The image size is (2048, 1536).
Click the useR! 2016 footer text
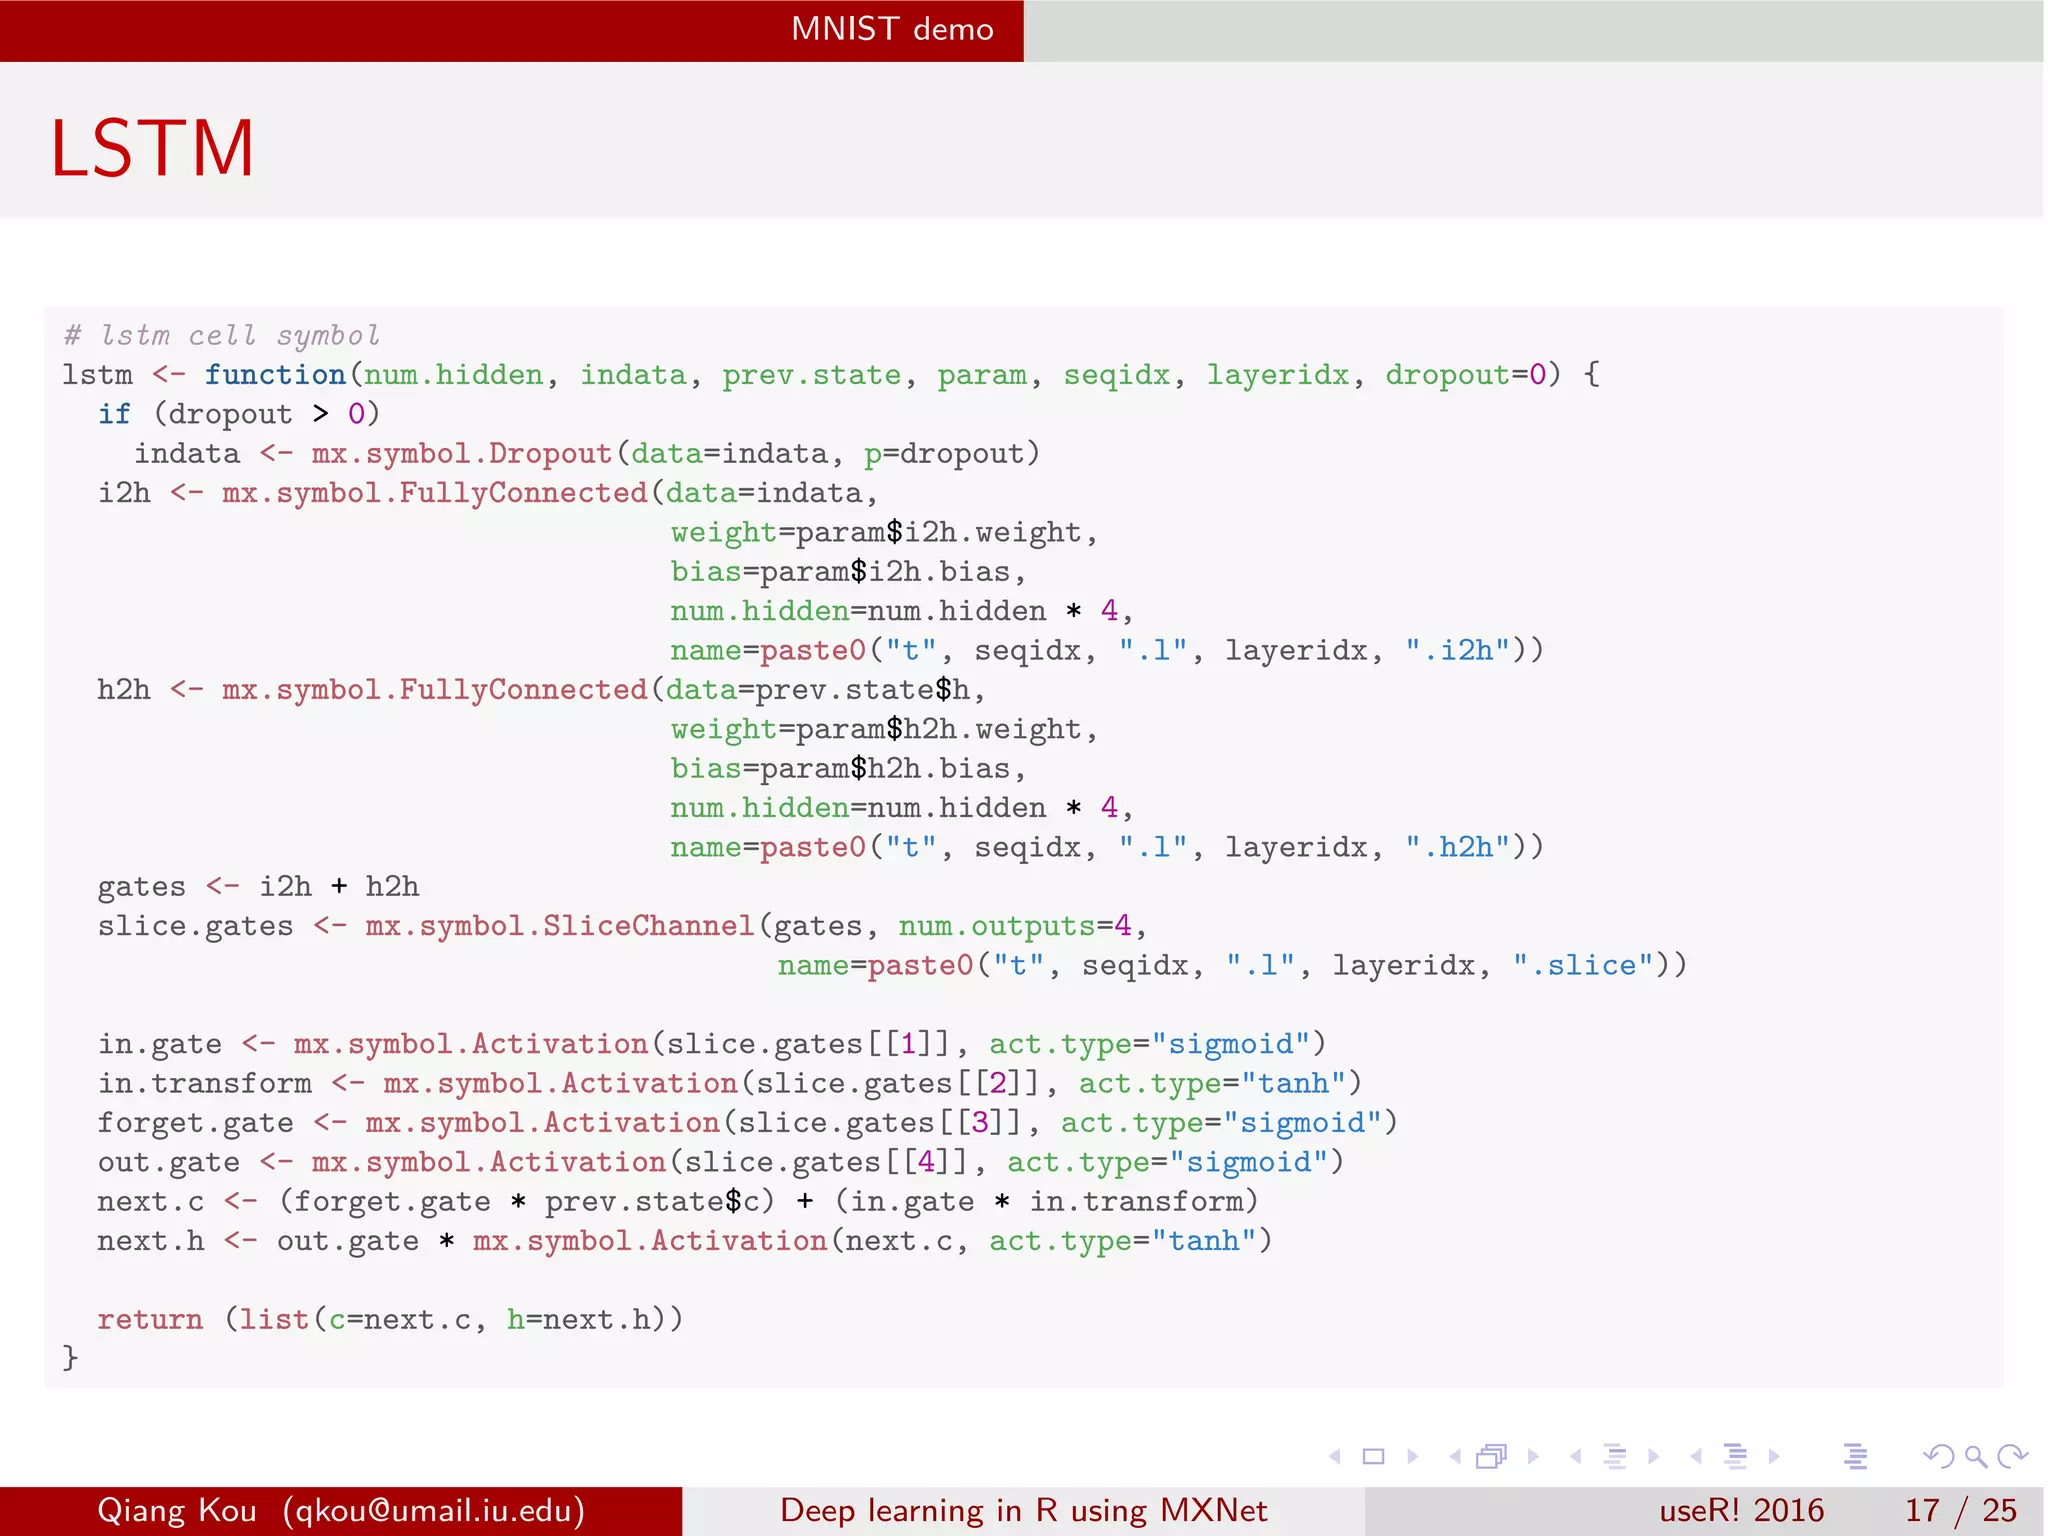click(1741, 1510)
